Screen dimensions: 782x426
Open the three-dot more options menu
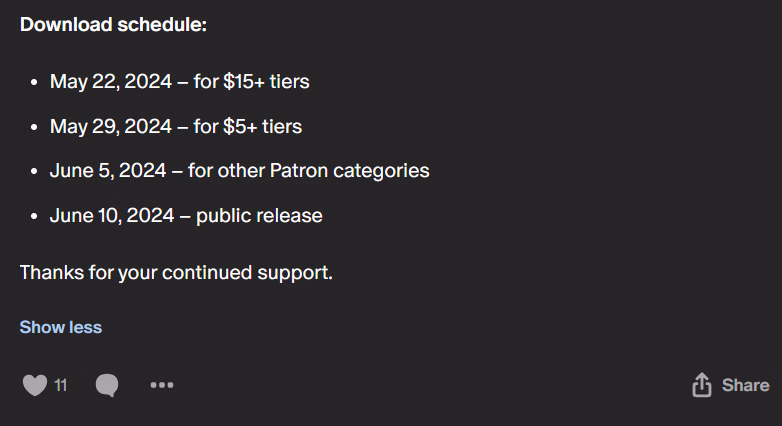coord(162,385)
